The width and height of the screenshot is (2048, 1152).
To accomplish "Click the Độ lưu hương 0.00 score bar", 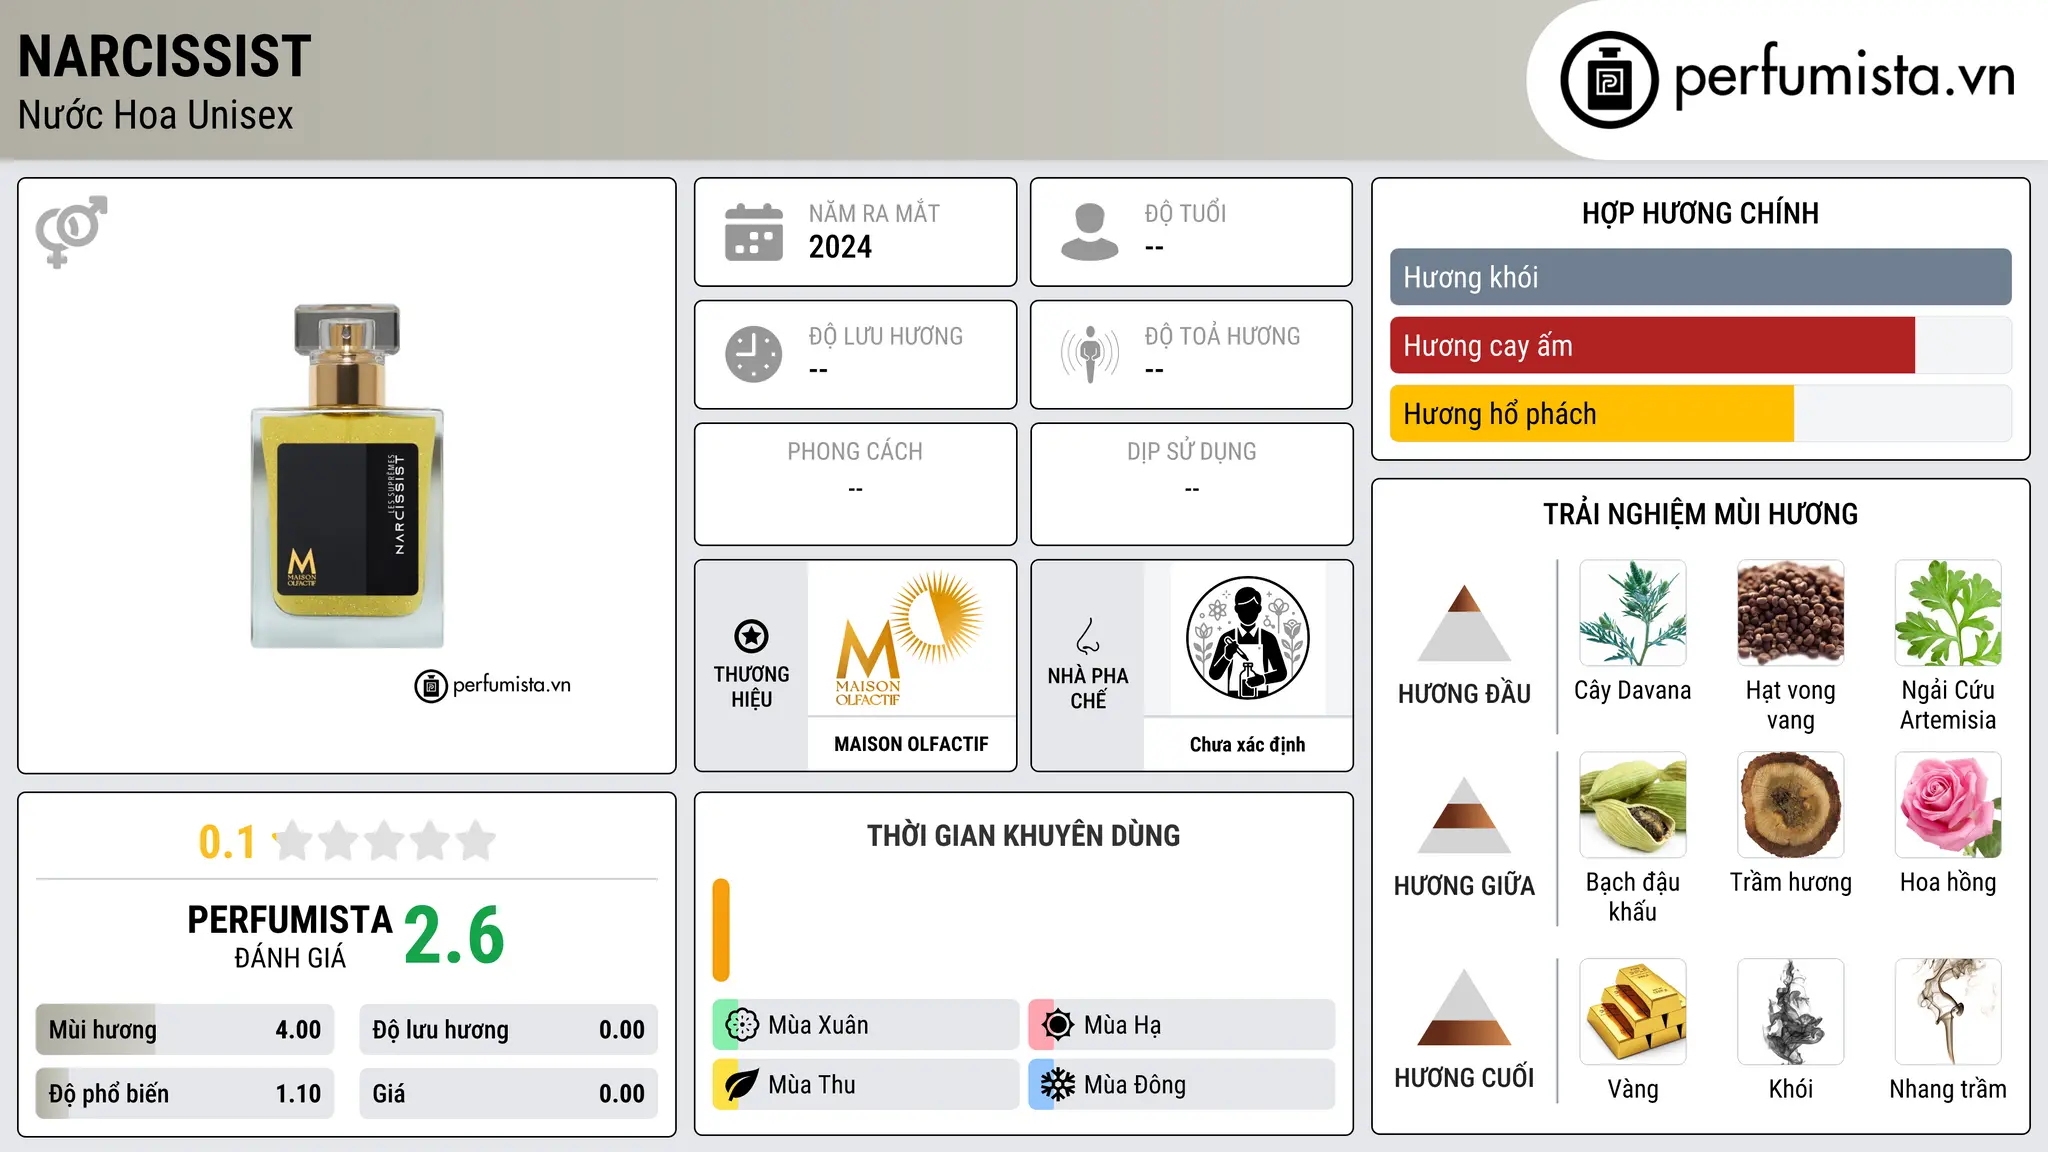I will pyautogui.click(x=508, y=1030).
